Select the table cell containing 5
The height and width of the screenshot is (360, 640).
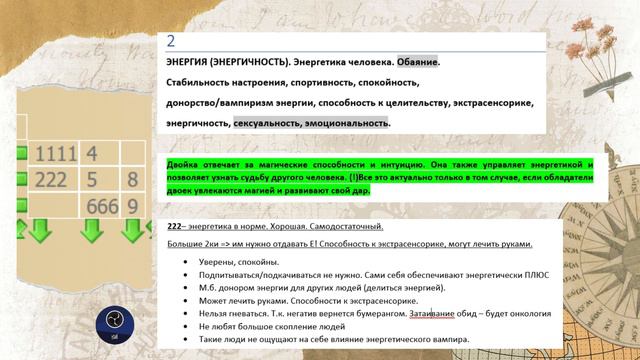click(x=100, y=179)
